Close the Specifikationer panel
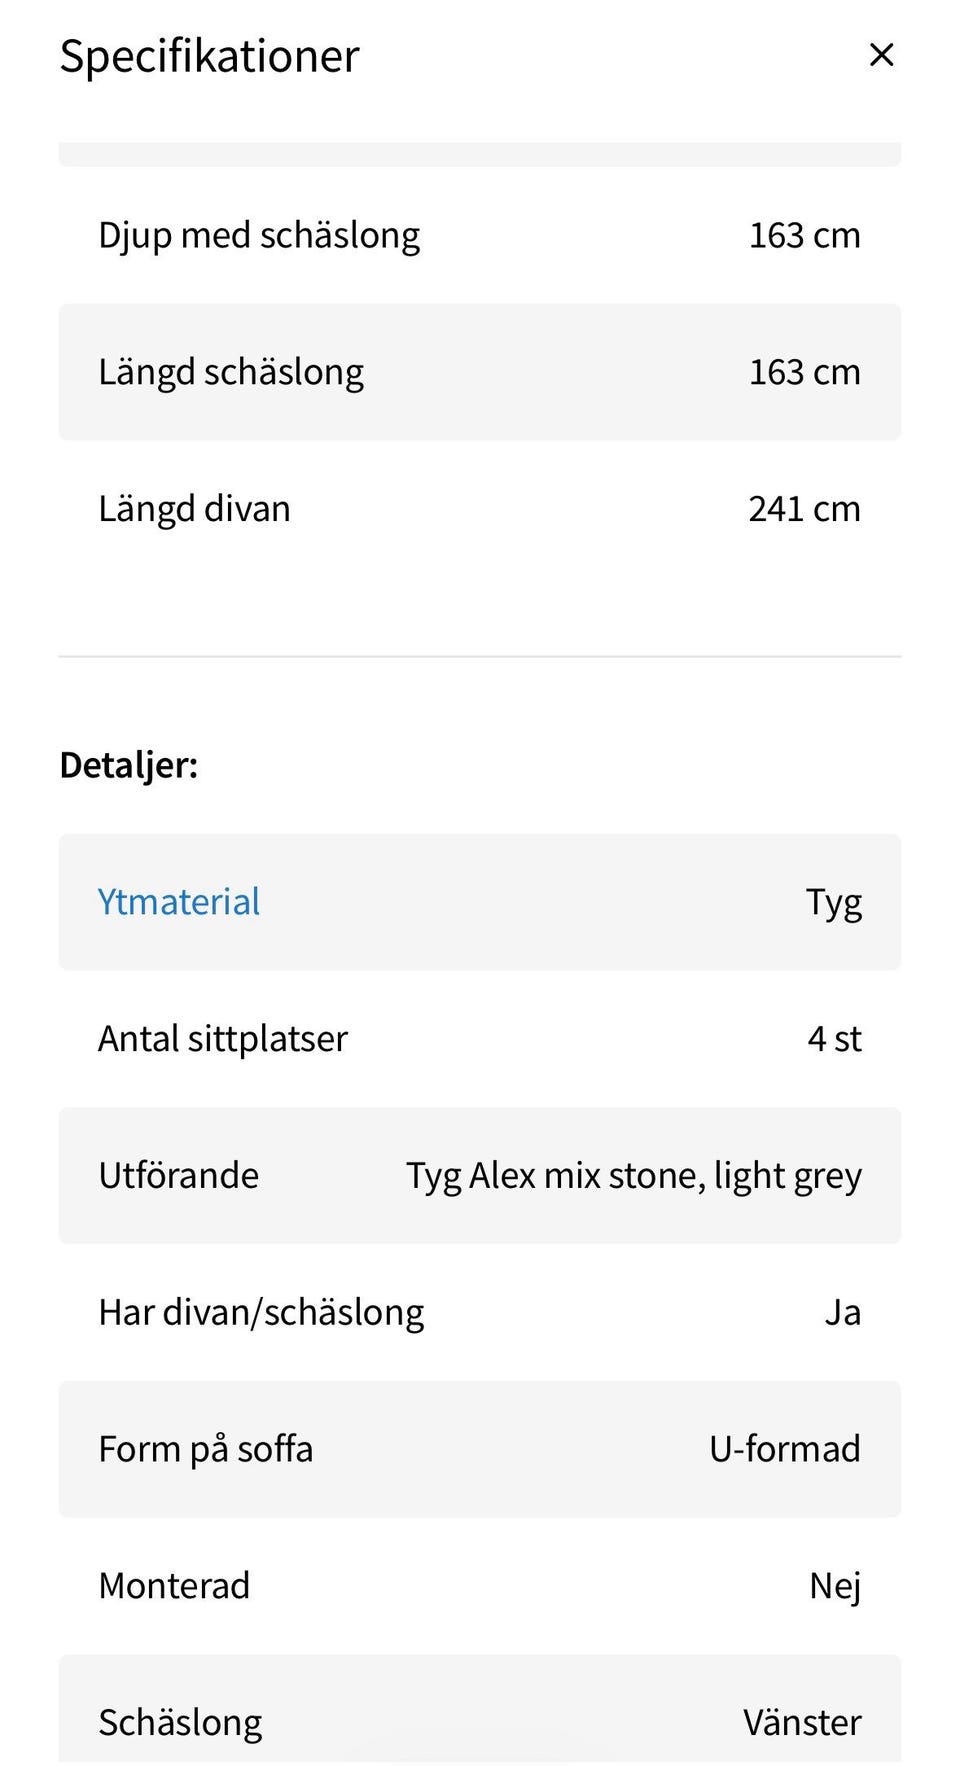Viewport: 960px width, 1766px height. 881,55
